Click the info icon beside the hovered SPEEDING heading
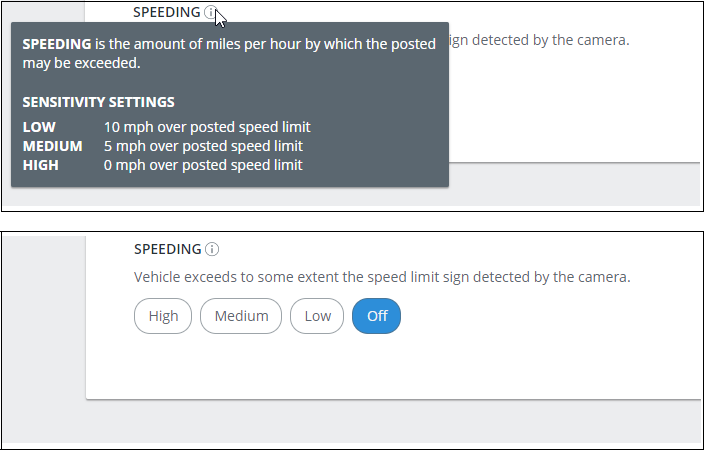 tap(211, 12)
